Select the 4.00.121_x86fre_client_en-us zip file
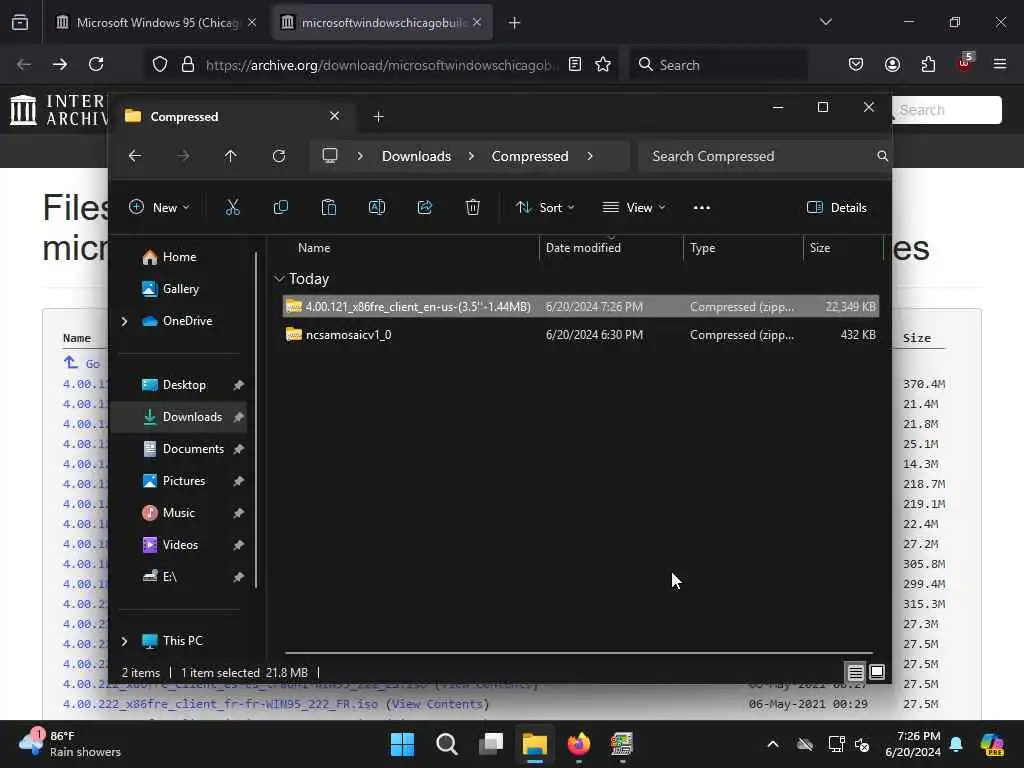The image size is (1024, 768). [x=581, y=306]
